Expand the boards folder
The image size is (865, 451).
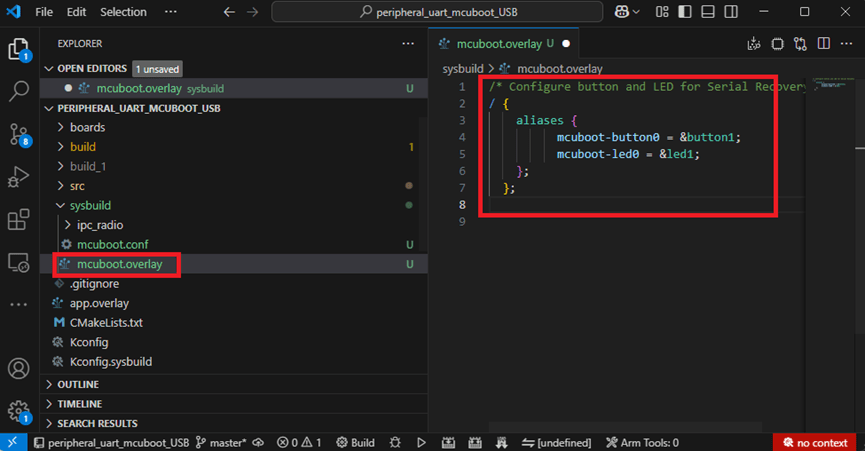tap(87, 127)
